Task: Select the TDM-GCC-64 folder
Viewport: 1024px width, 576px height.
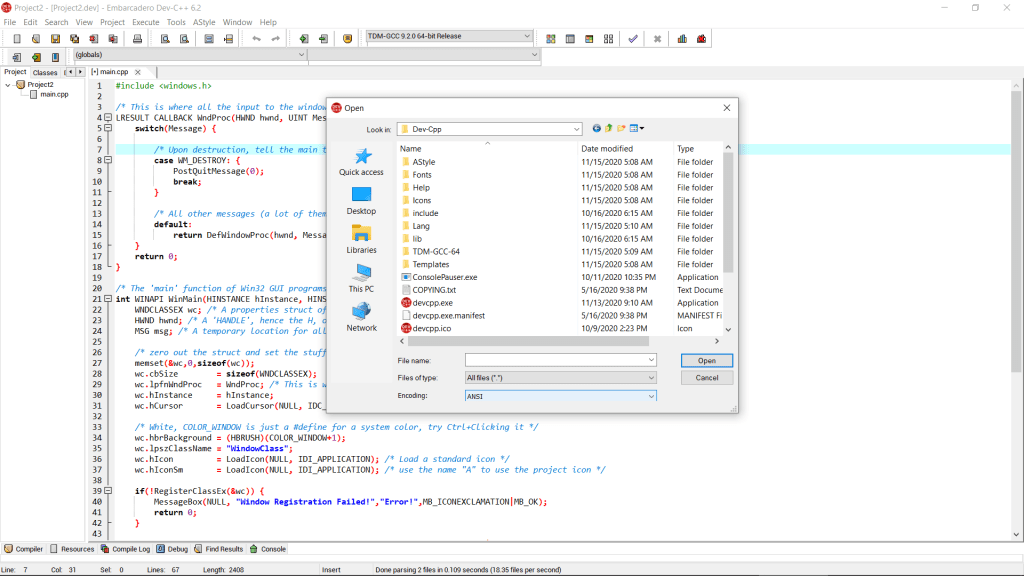Action: coord(436,251)
